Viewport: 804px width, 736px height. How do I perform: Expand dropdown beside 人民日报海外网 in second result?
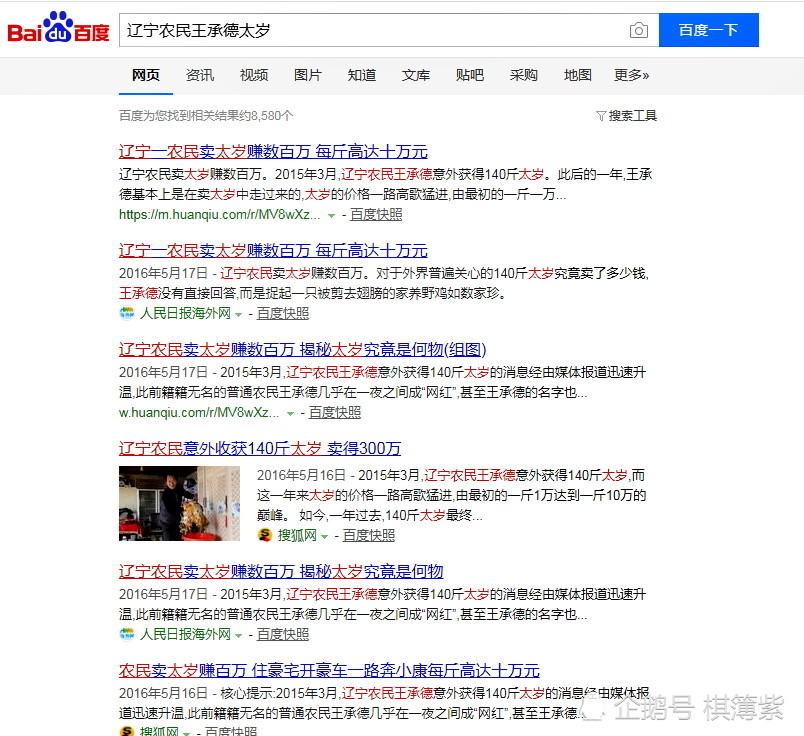point(238,314)
